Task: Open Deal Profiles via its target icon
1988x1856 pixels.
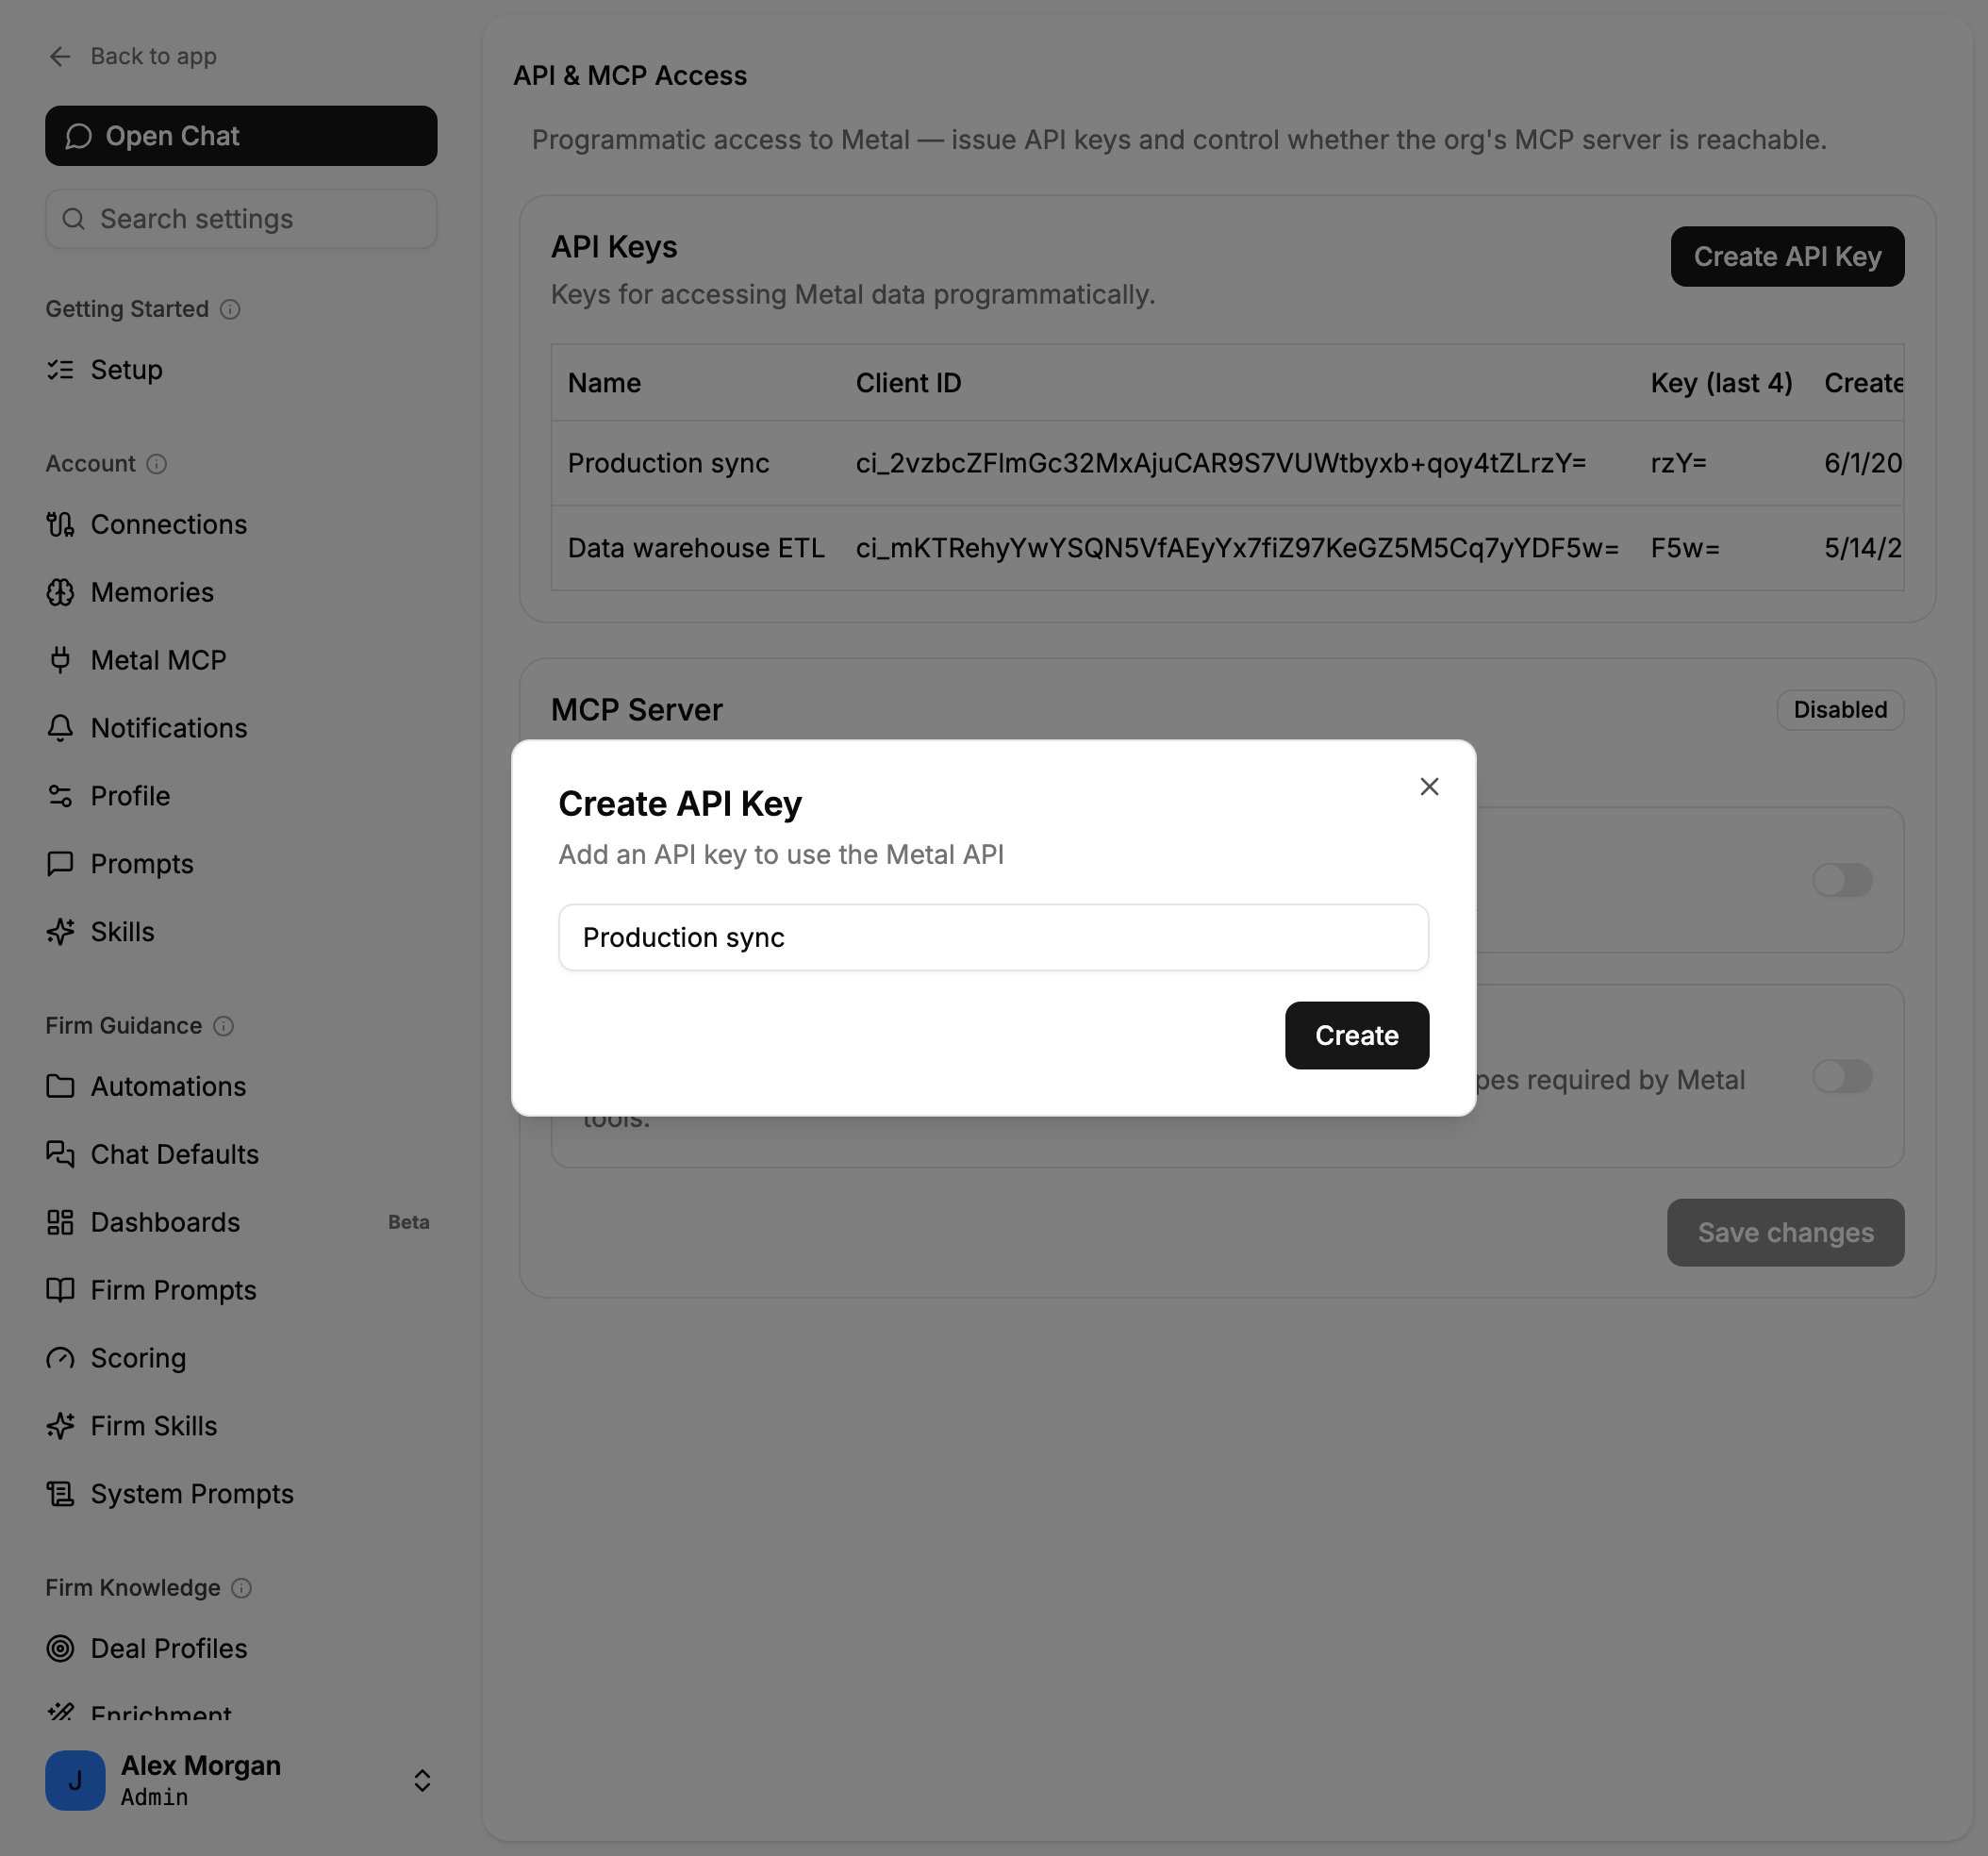Action: (x=60, y=1648)
